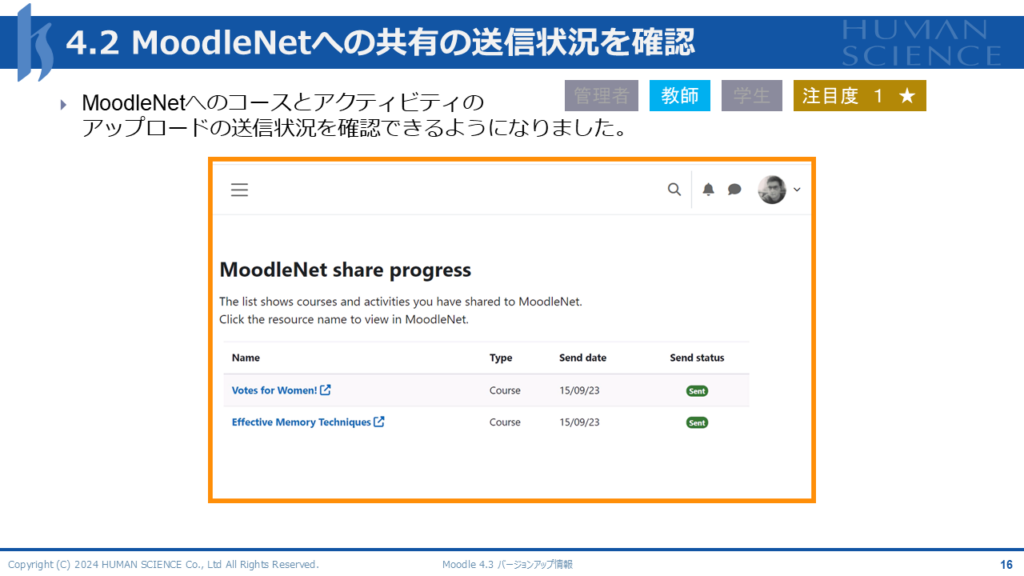Click the slide title 4.2 MoodleNetへの共有の送信状況を確認
Screen dimensions: 1024x576
pyautogui.click(x=380, y=42)
